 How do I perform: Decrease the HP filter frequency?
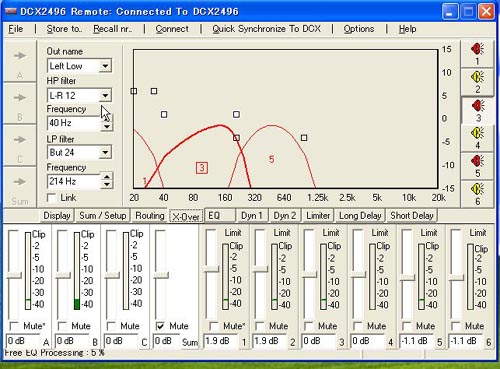point(107,127)
